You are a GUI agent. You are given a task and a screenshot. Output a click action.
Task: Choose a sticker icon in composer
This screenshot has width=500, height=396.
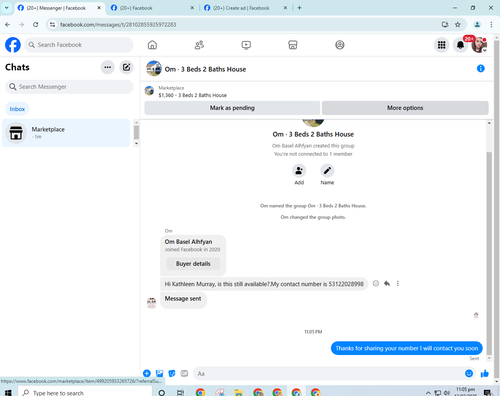pyautogui.click(x=172, y=373)
